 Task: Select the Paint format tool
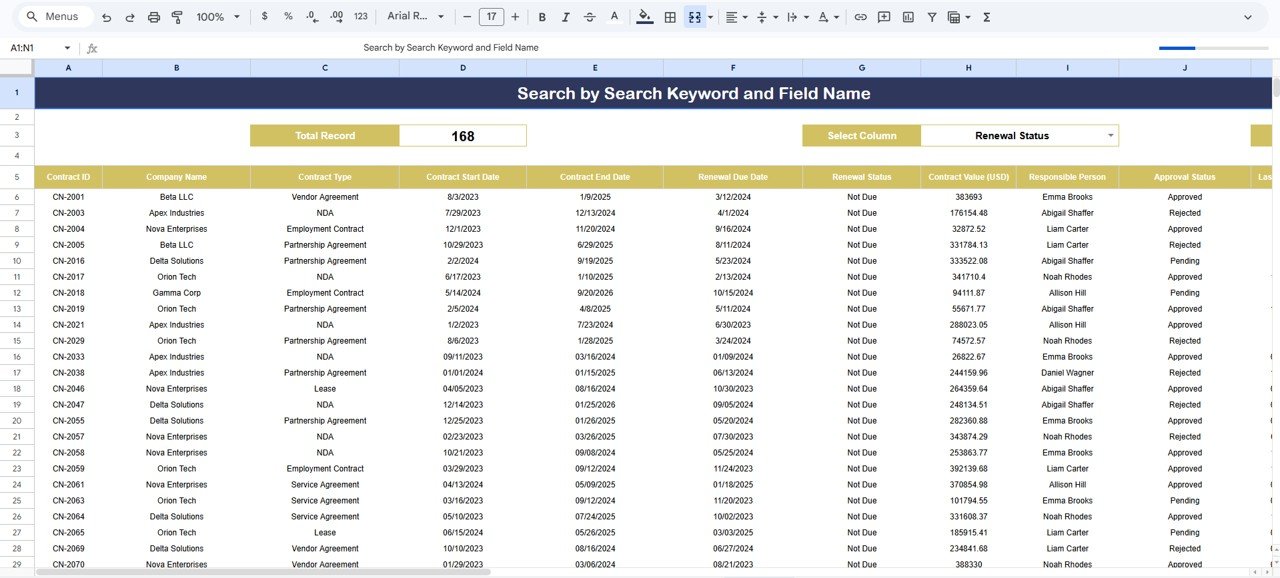coord(179,16)
